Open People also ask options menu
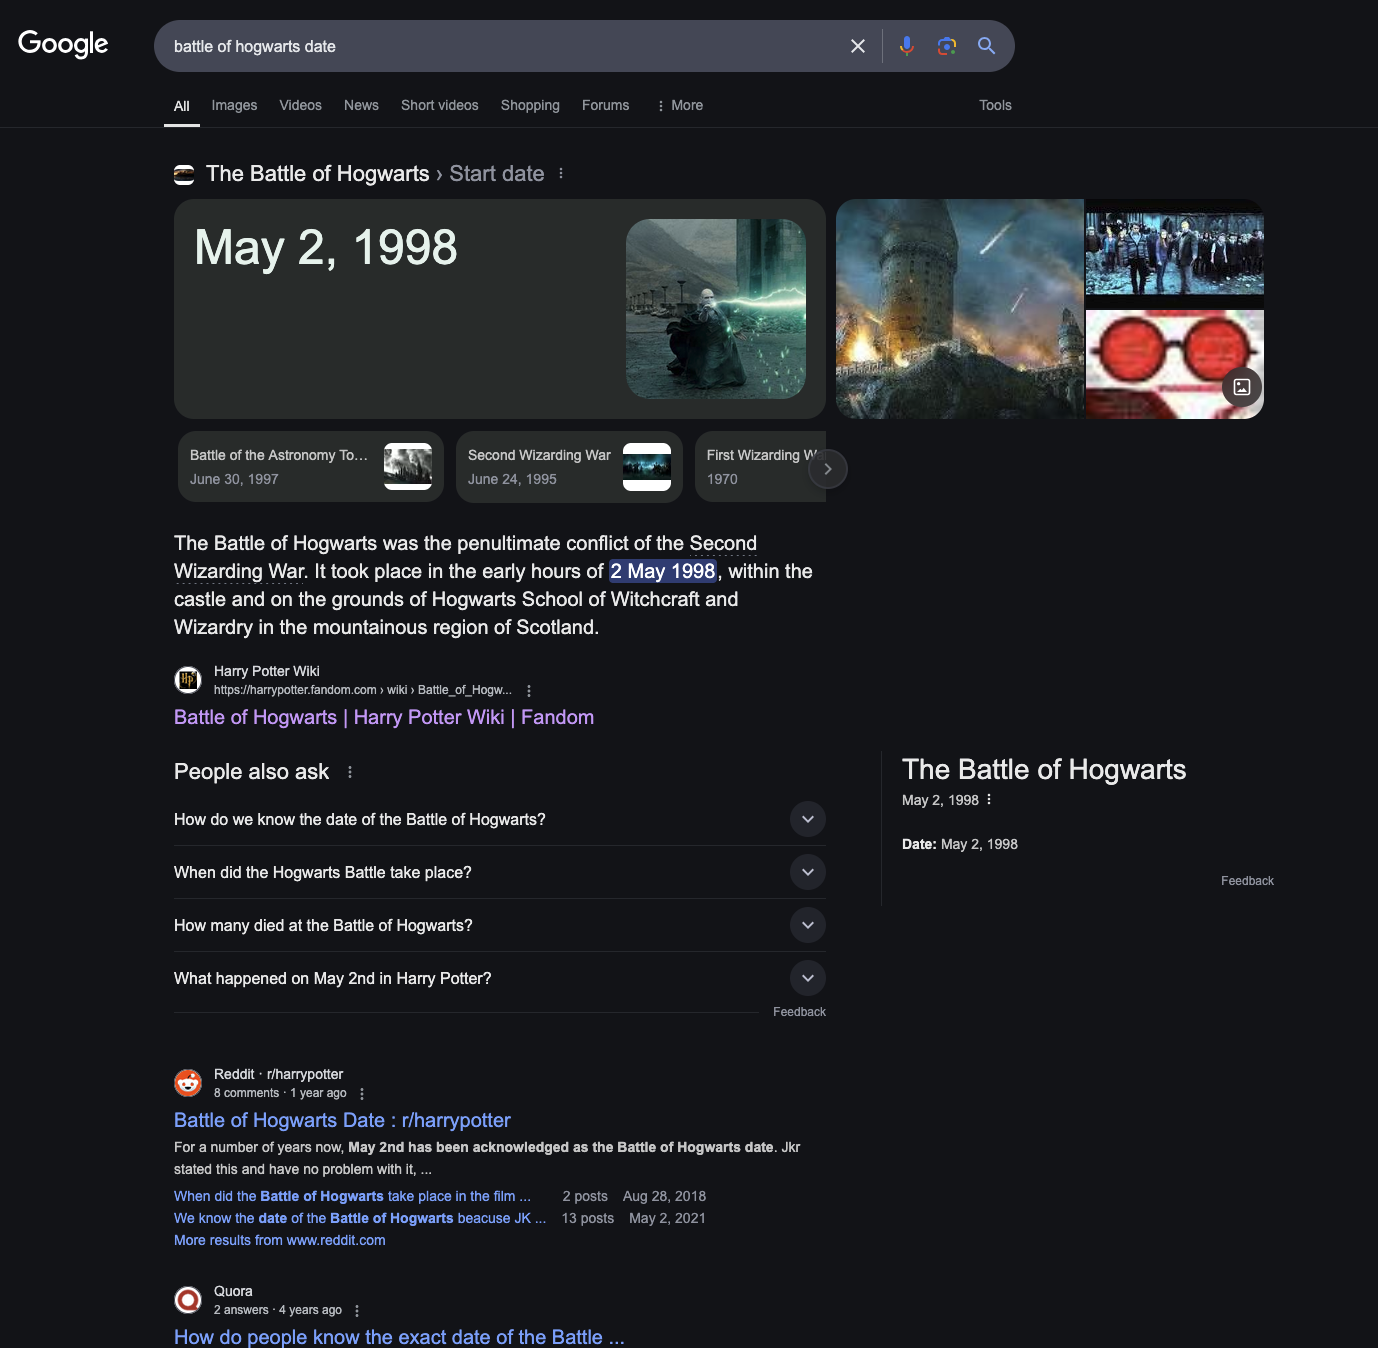 (350, 772)
